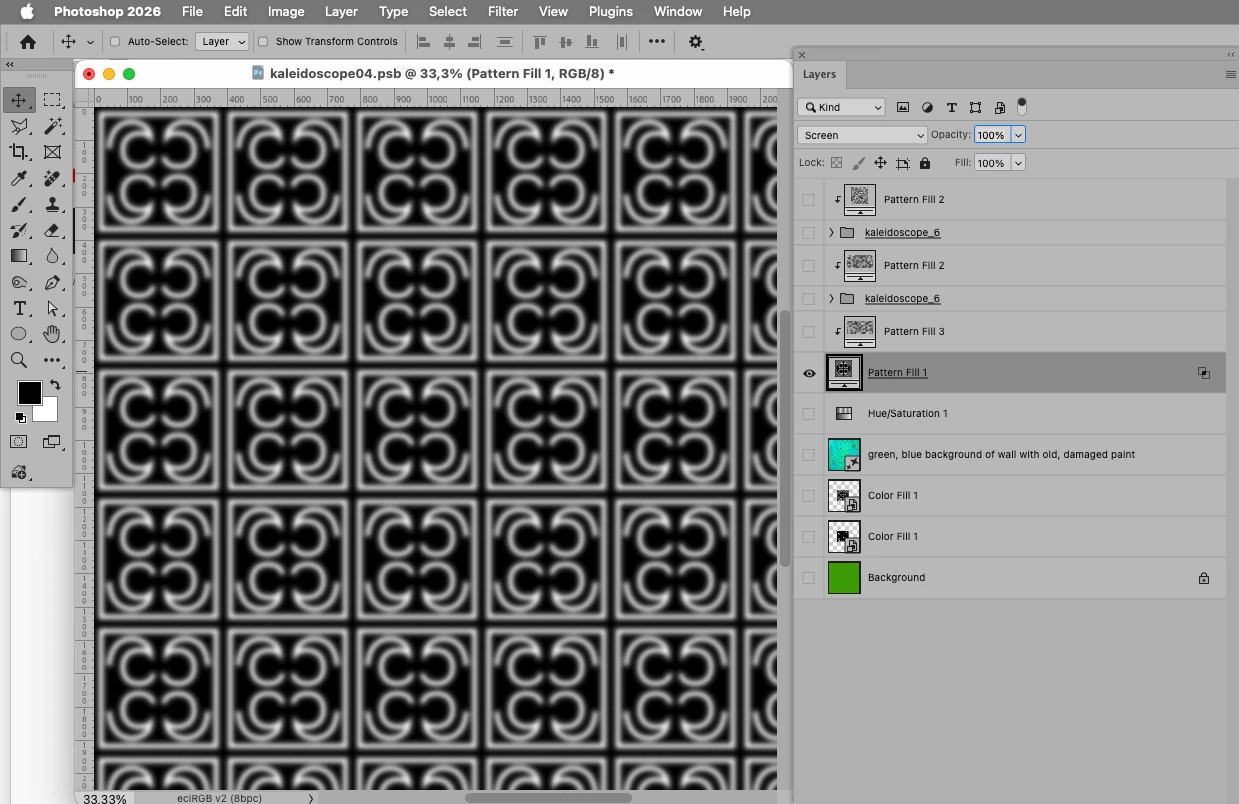Toggle the layer filtering switch
Screen dimensions: 1239x804
click(x=1022, y=106)
